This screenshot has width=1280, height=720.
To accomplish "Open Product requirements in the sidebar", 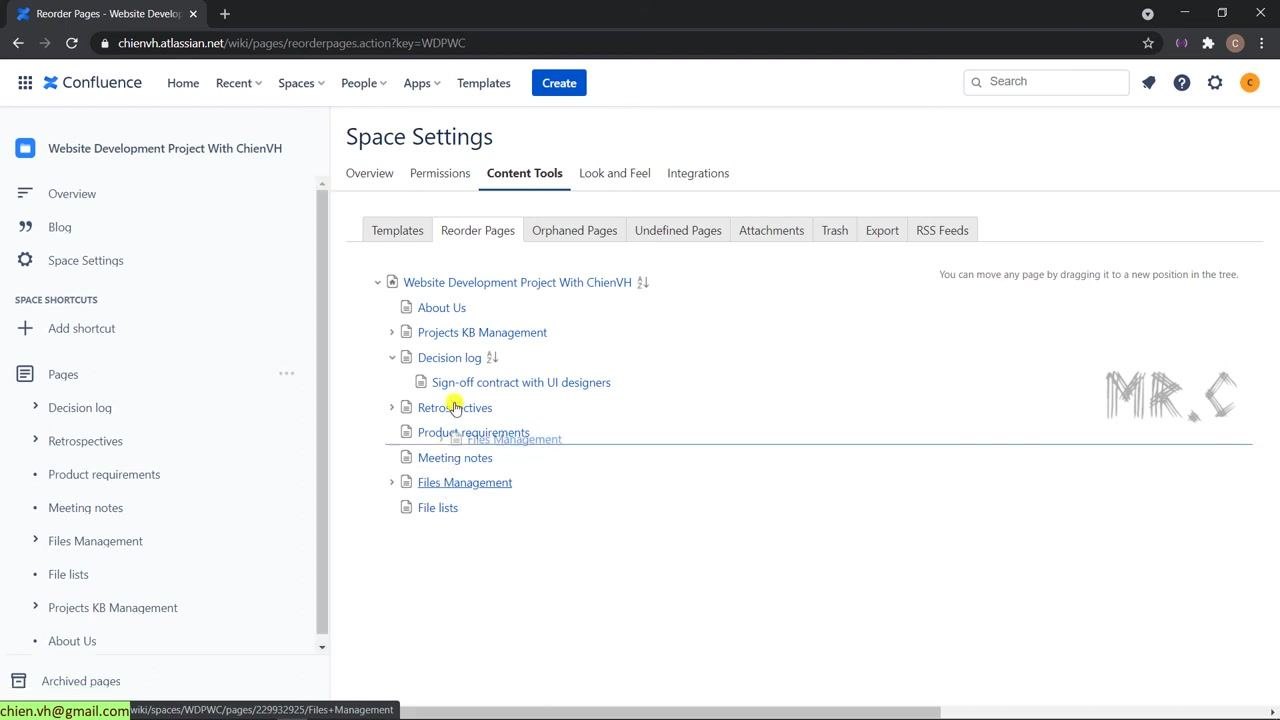I will coord(104,474).
